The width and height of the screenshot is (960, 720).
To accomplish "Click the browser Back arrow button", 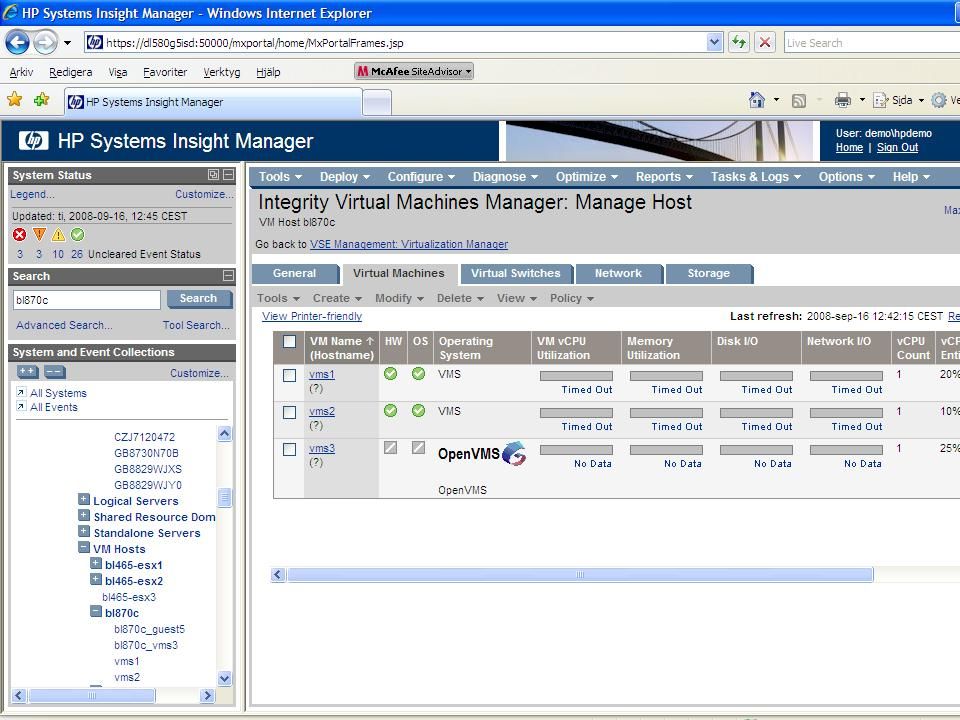I will pyautogui.click(x=17, y=43).
